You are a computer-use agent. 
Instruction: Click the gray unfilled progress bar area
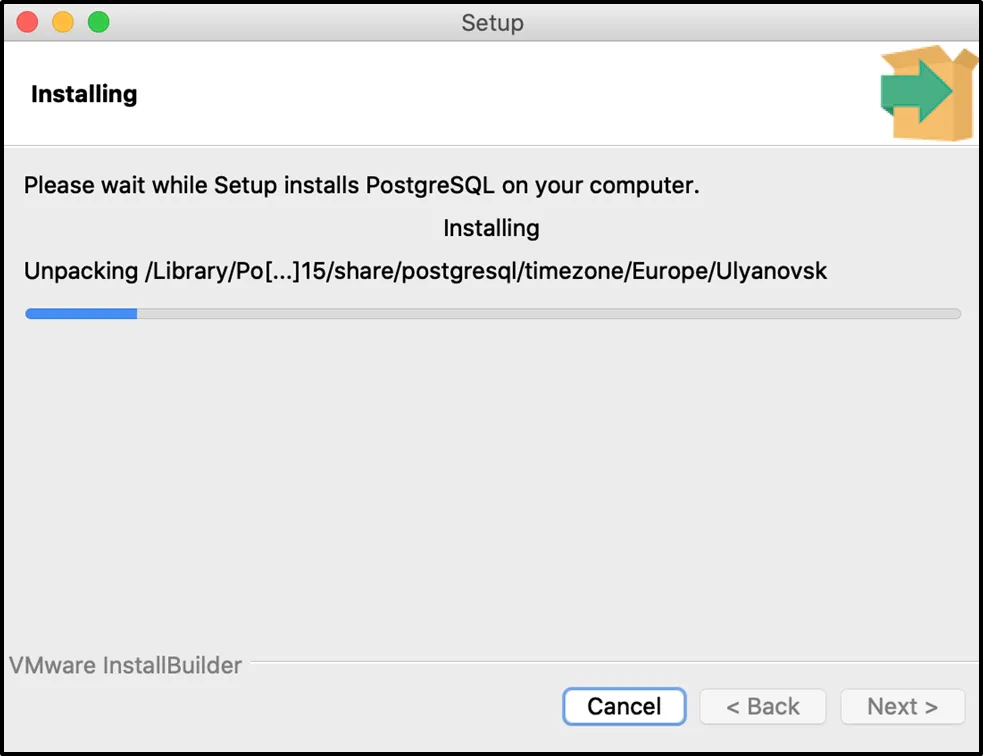pyautogui.click(x=548, y=313)
